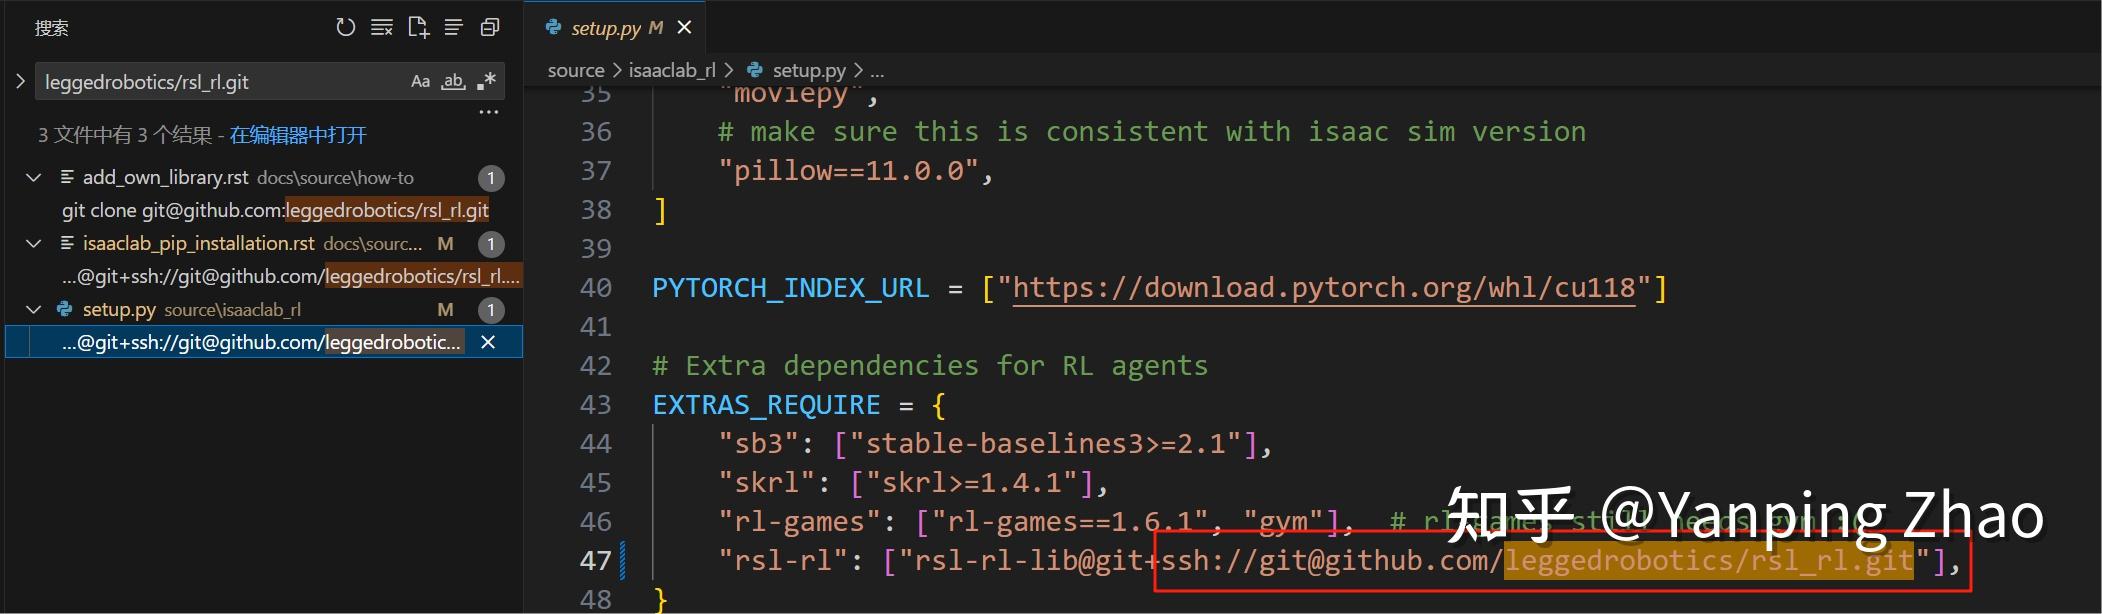
Task: Expand the replace field chevron
Action: click(20, 81)
